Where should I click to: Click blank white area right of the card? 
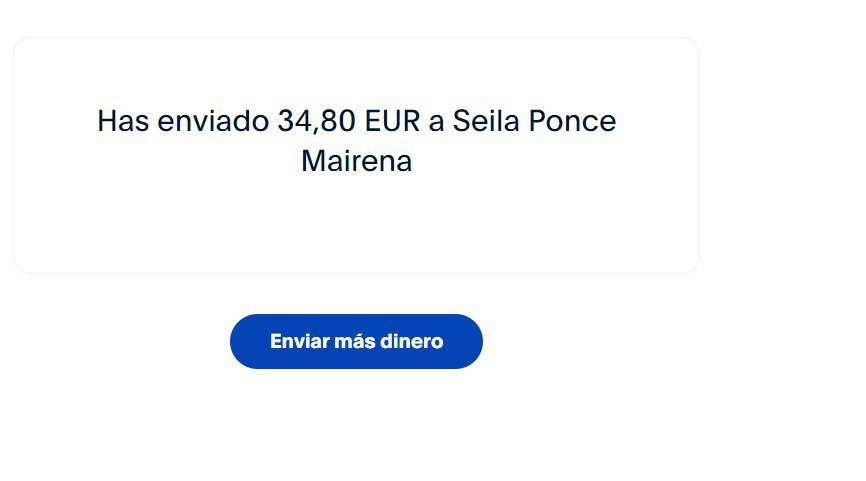tap(781, 155)
